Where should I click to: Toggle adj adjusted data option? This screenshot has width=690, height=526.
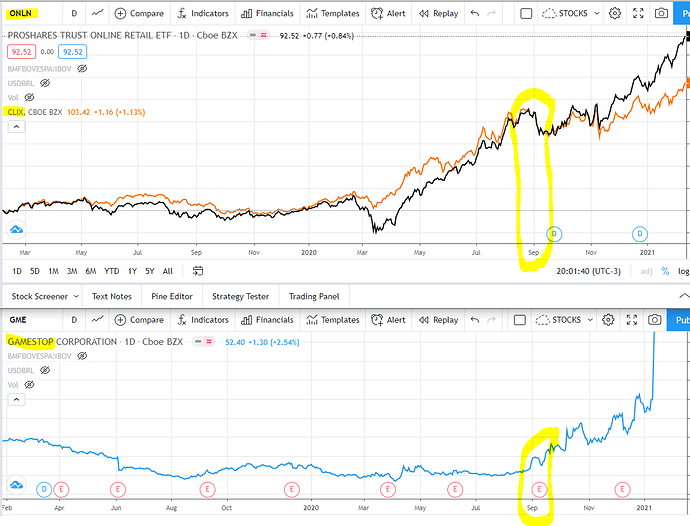tap(646, 271)
